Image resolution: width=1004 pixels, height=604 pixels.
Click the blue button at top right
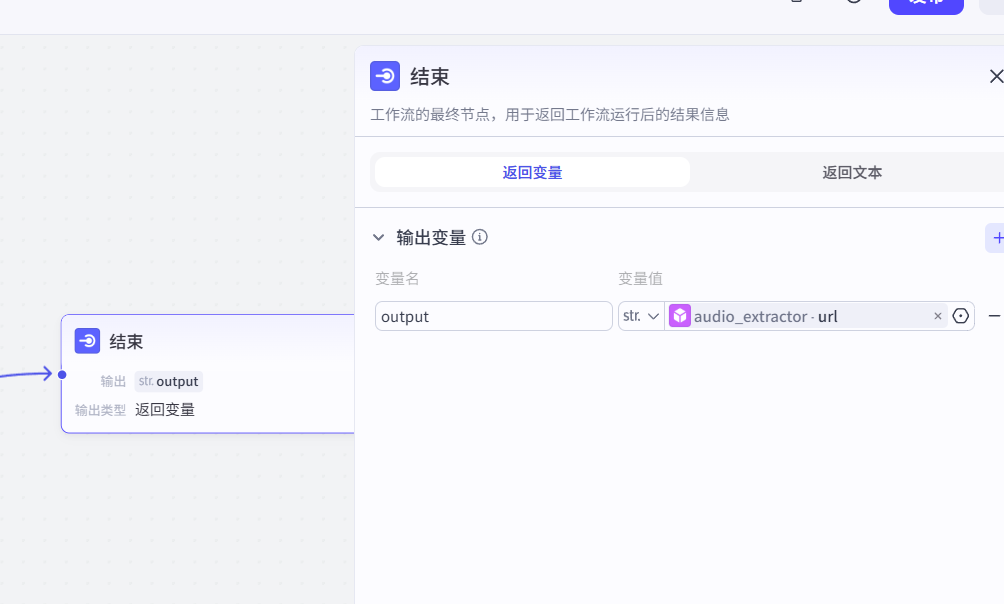pos(926,6)
